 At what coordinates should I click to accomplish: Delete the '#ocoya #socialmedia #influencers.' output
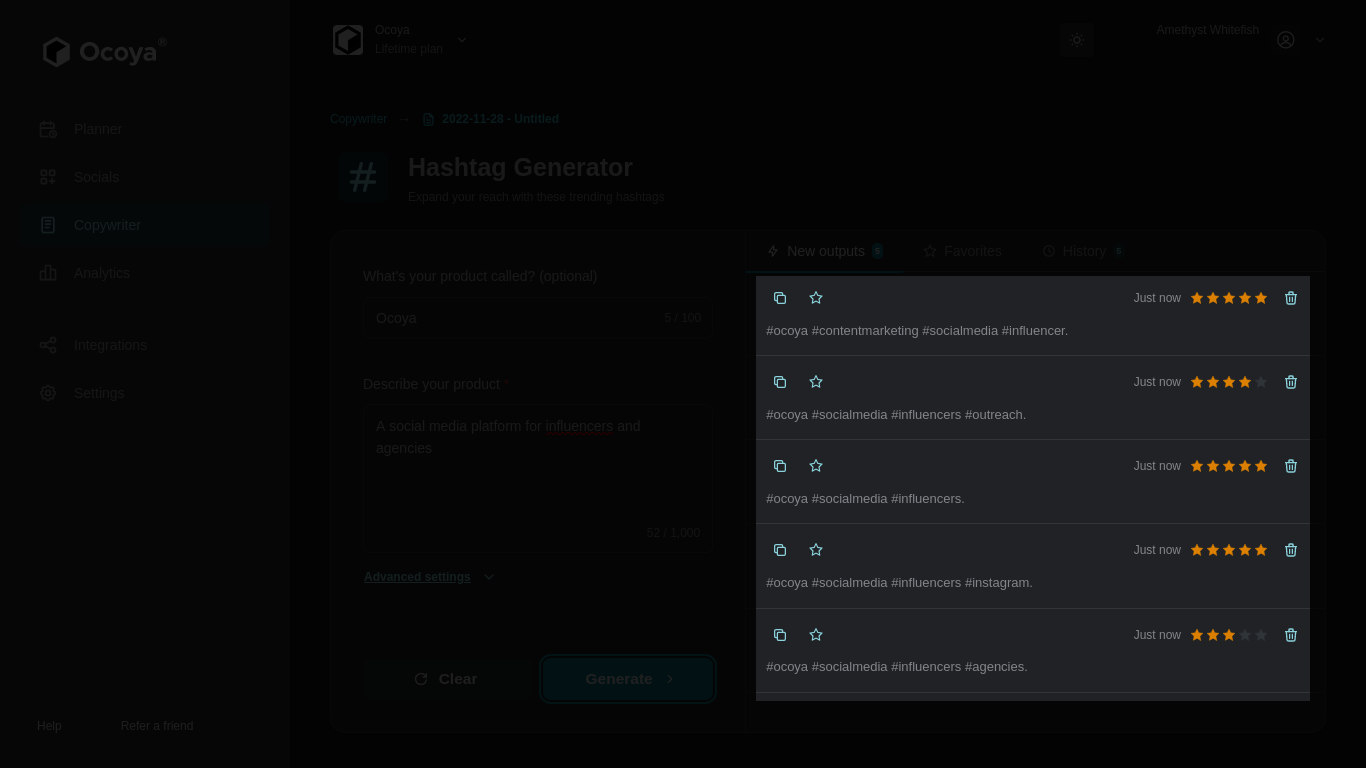click(x=1291, y=466)
